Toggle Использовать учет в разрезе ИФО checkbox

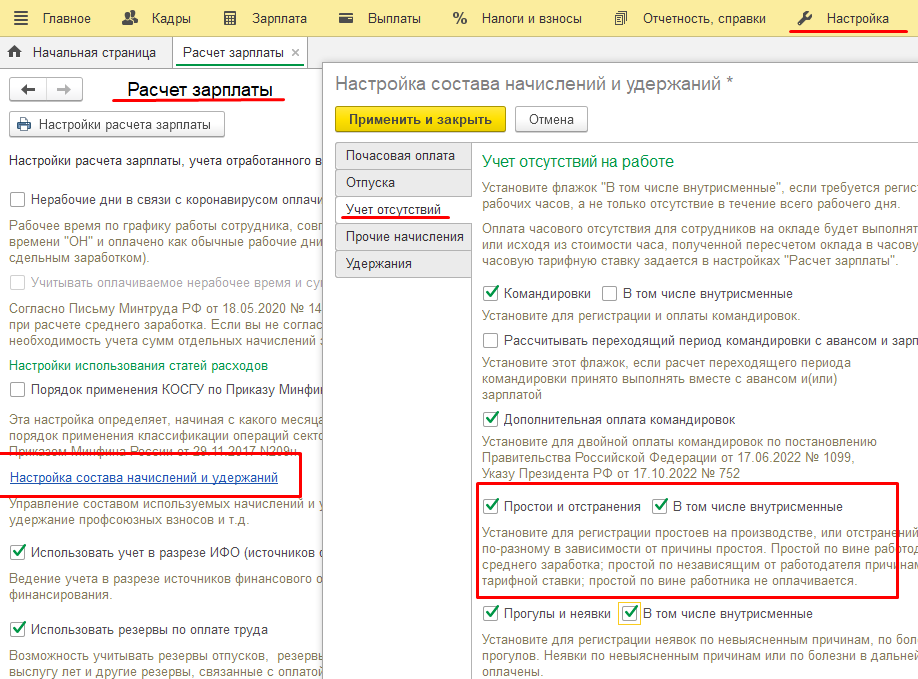coord(18,552)
